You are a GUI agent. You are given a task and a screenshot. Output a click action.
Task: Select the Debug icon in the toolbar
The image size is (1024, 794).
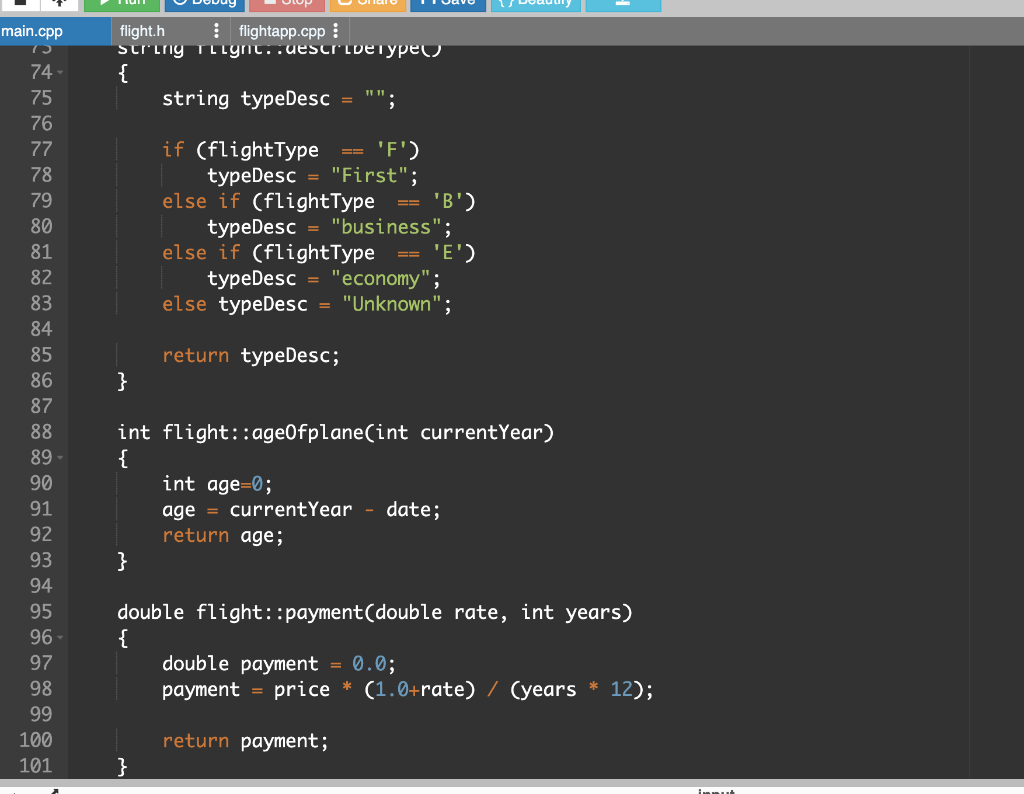click(180, 3)
